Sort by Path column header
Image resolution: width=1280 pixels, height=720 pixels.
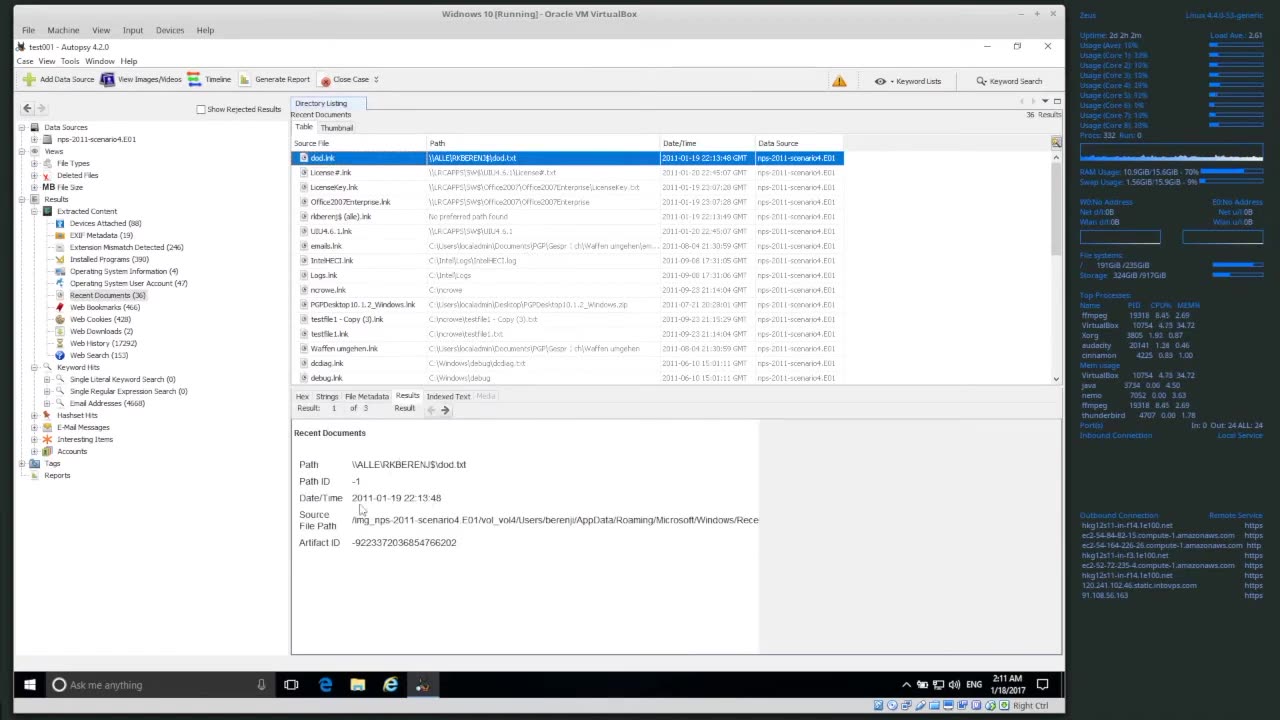click(543, 143)
